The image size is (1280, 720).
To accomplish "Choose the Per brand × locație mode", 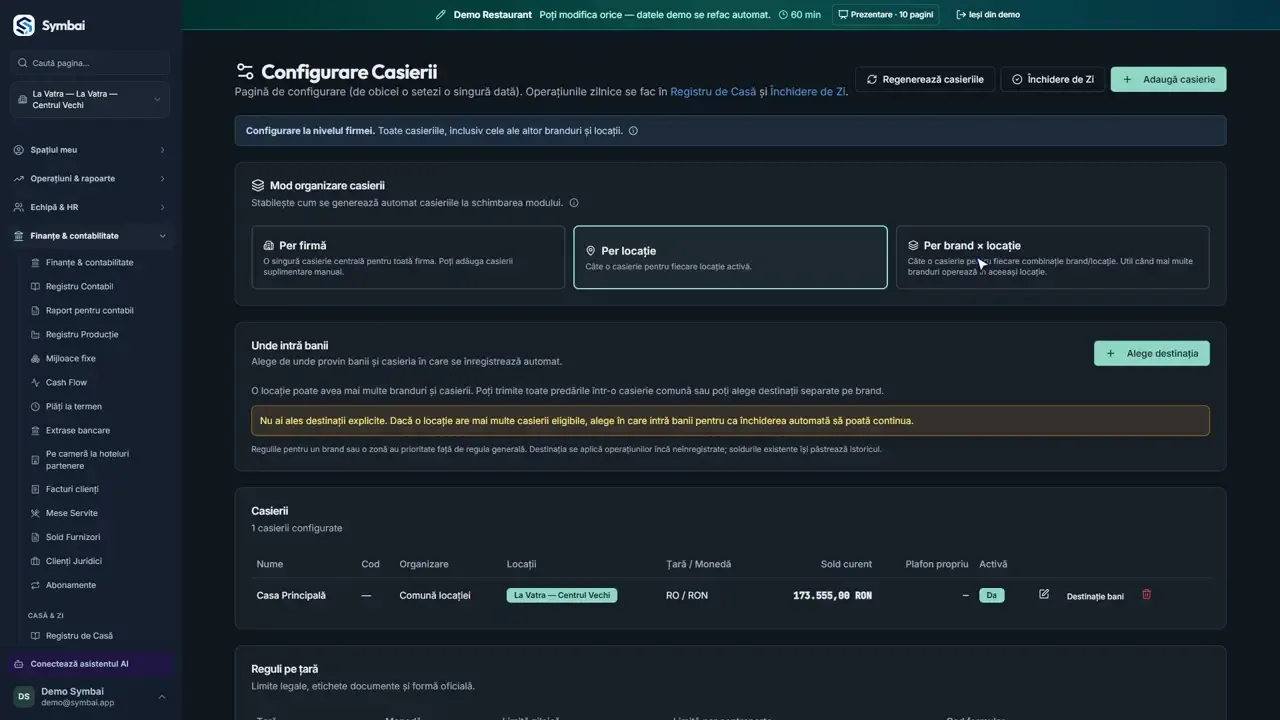I will click(1052, 257).
